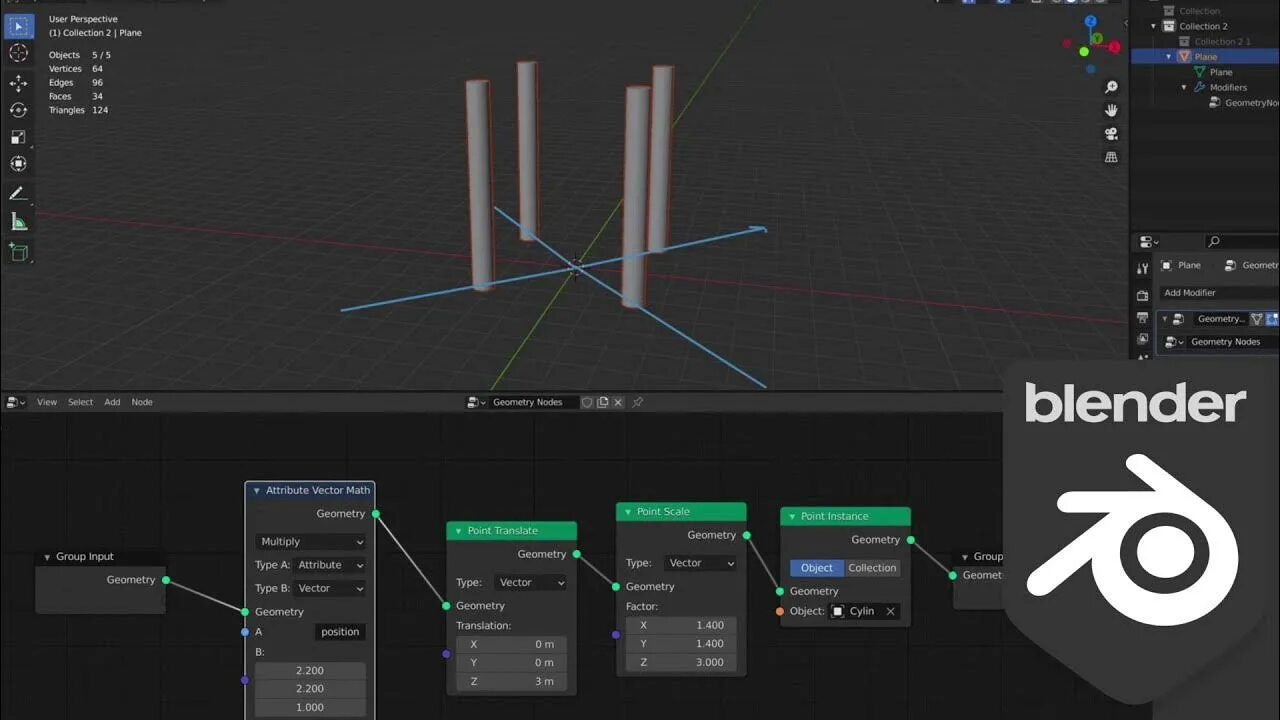The height and width of the screenshot is (720, 1280).
Task: Click properties search field
Action: pyautogui.click(x=1241, y=241)
